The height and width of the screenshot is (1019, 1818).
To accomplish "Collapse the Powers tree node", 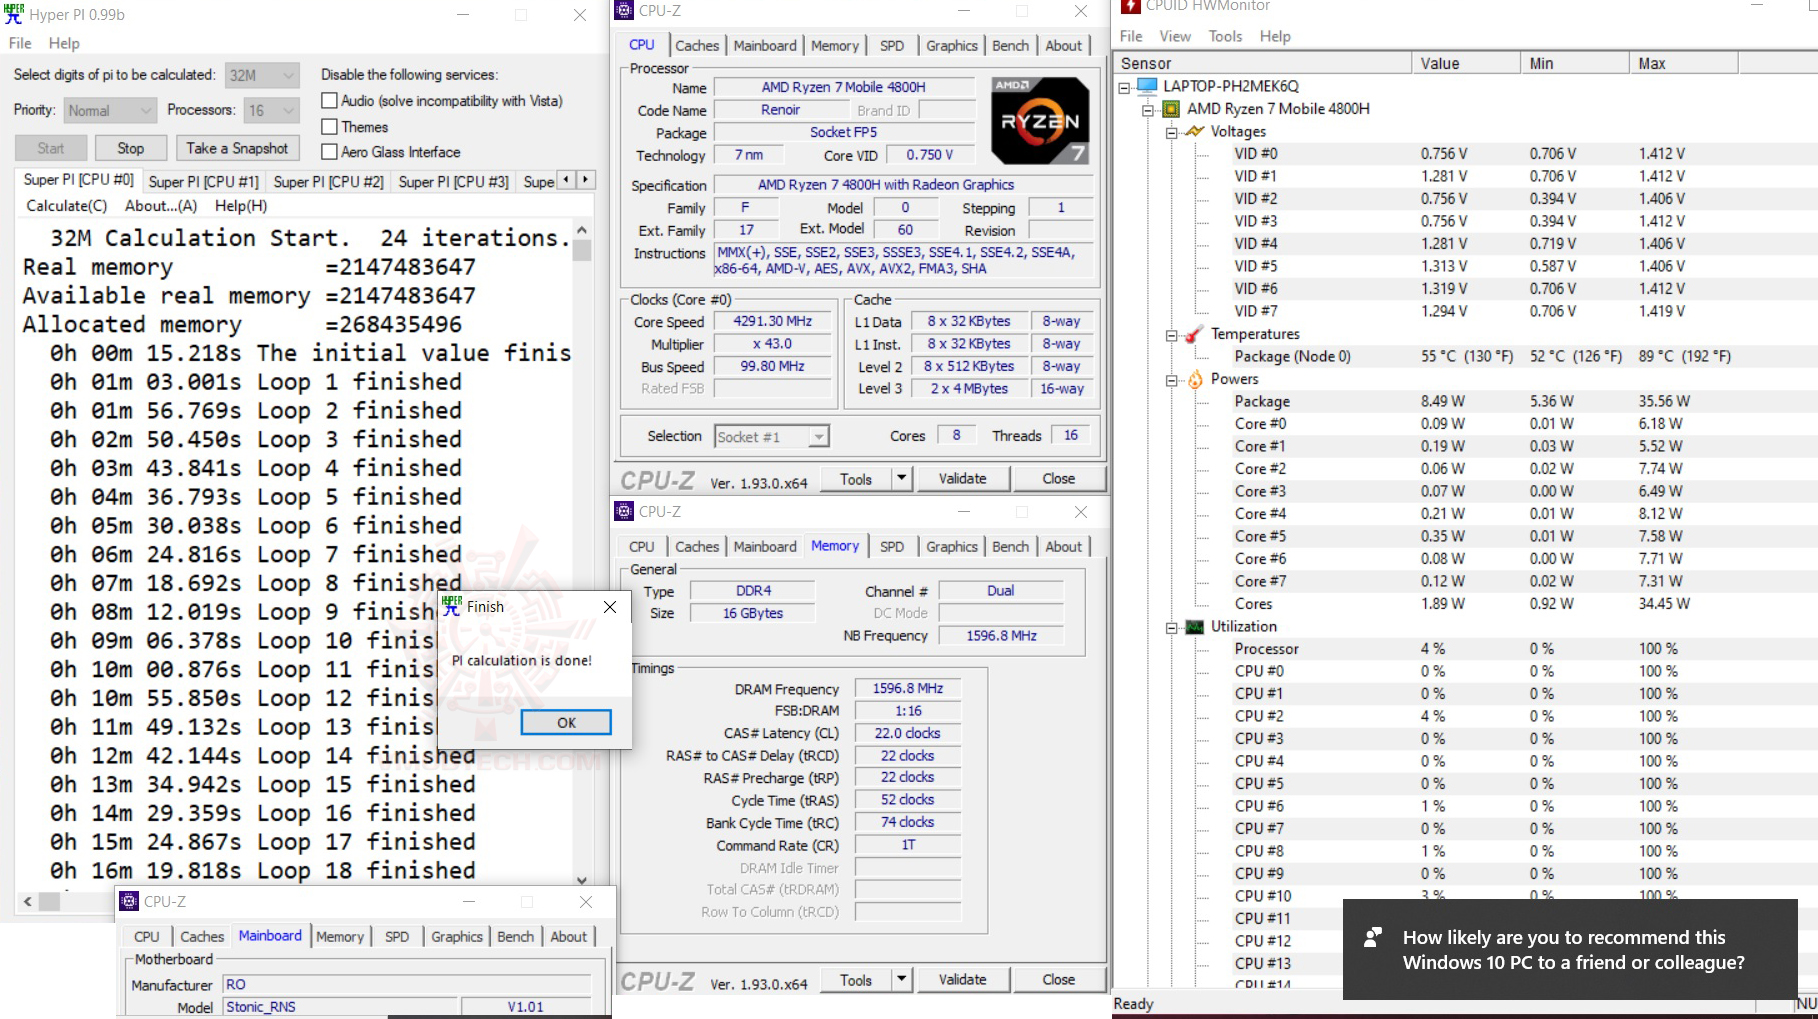I will click(1171, 380).
